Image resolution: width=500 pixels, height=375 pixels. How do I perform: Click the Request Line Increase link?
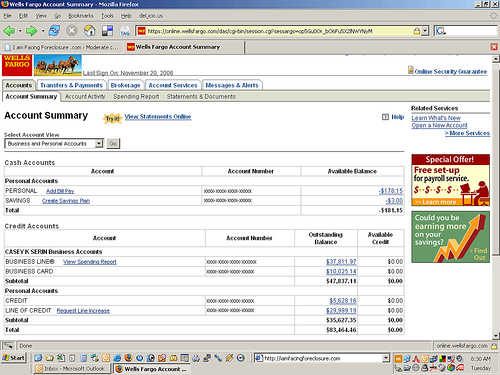83,311
